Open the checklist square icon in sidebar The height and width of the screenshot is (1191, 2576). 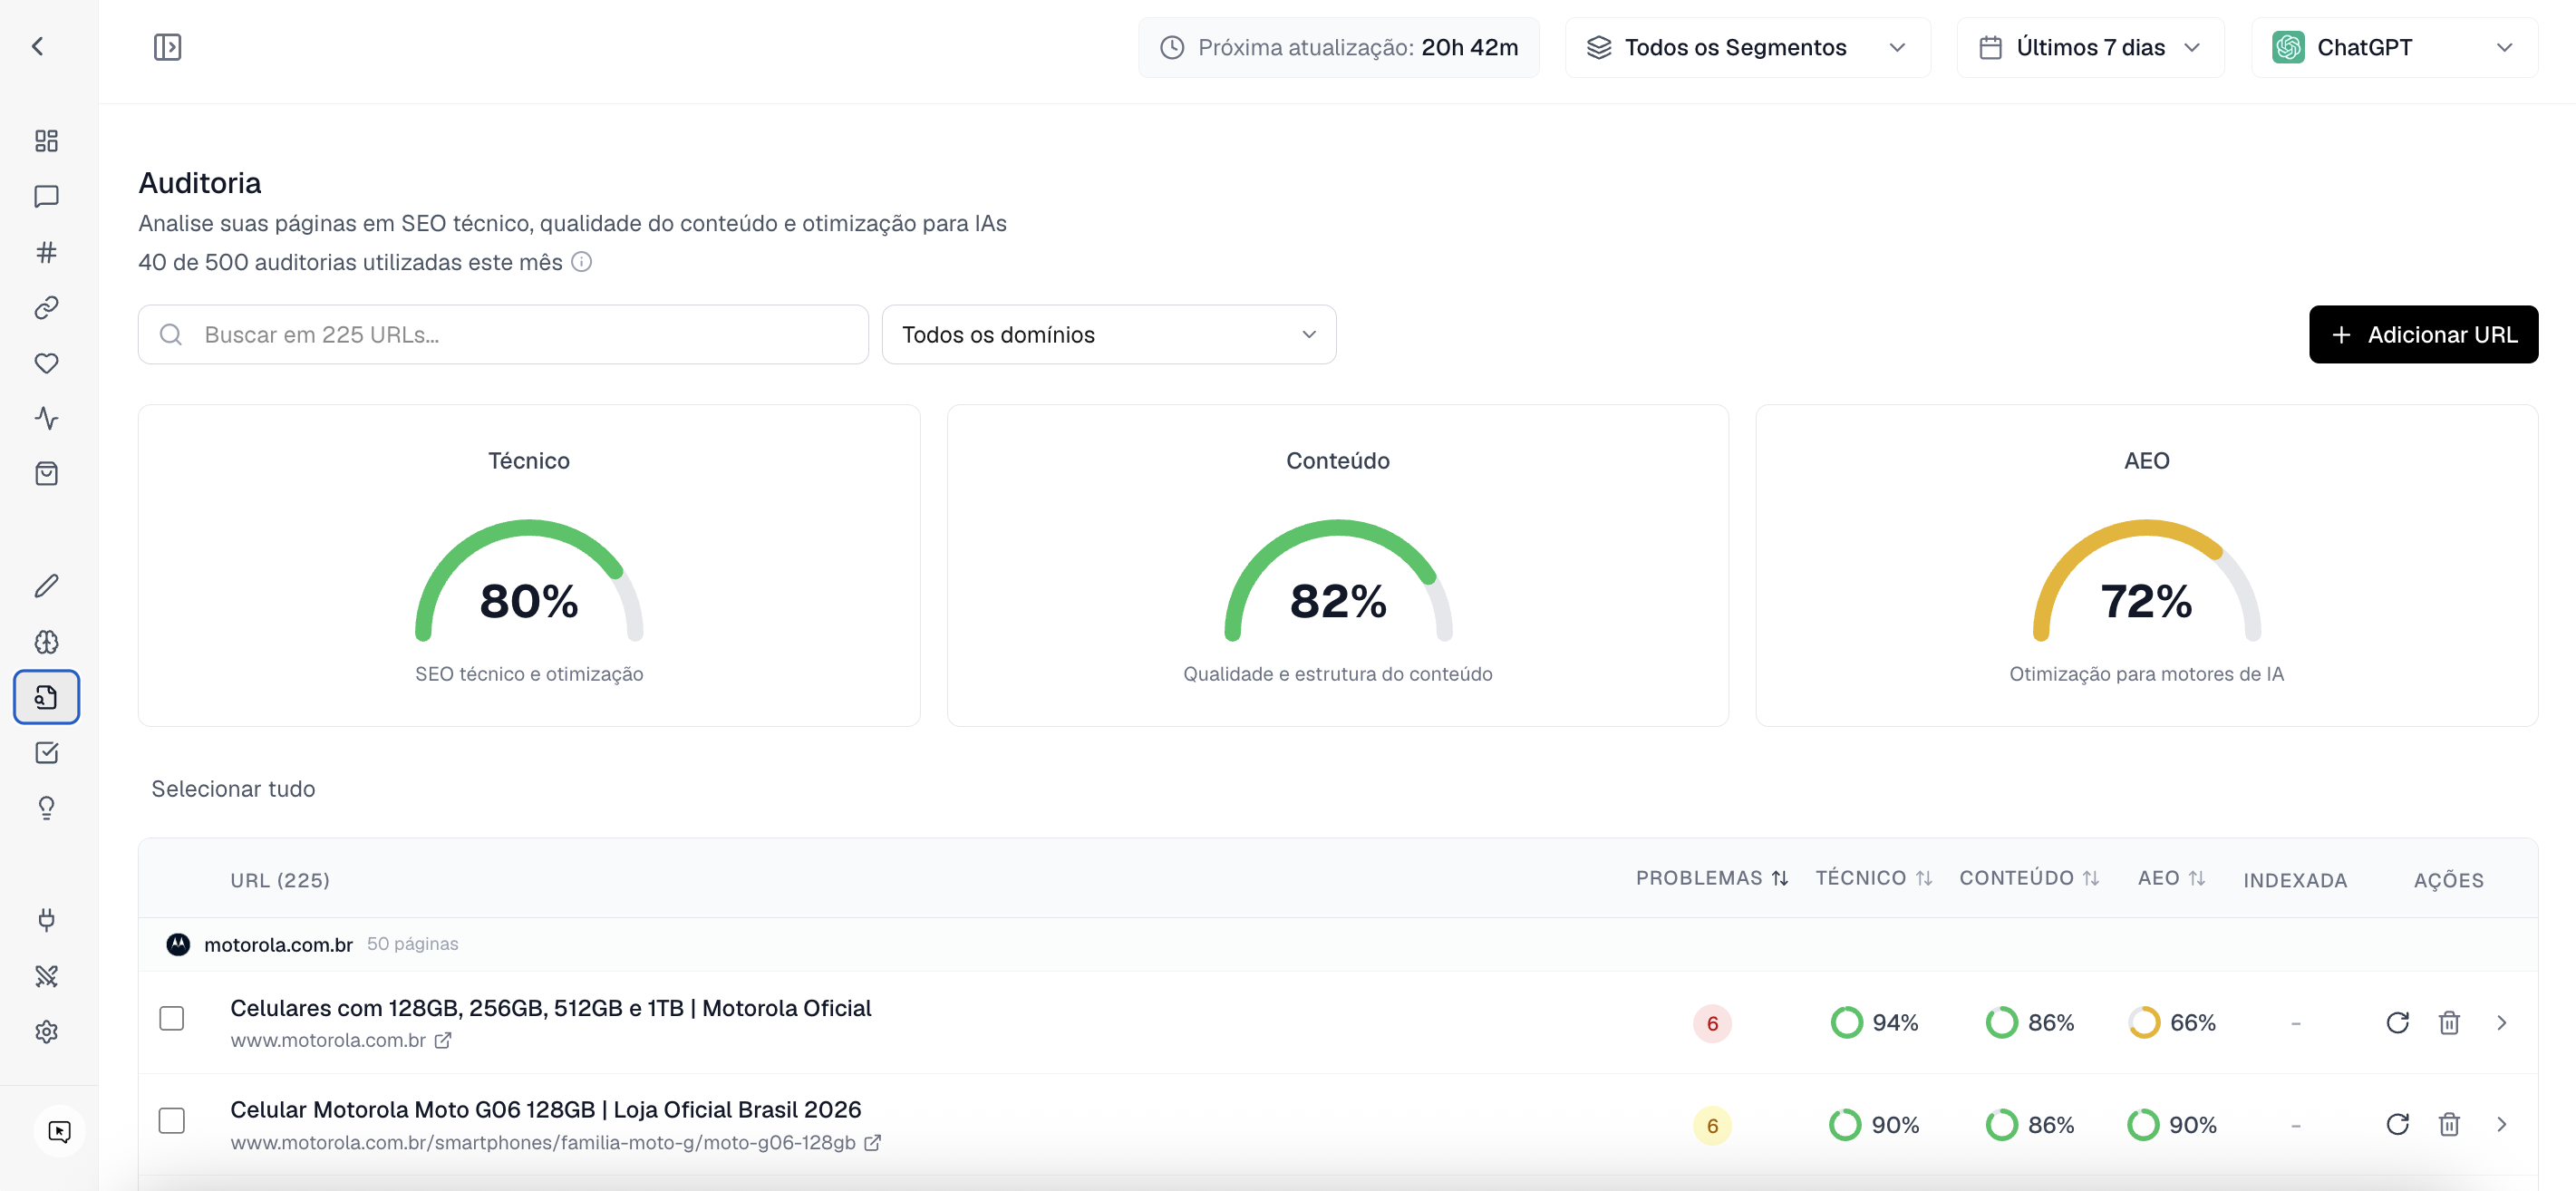(x=46, y=753)
